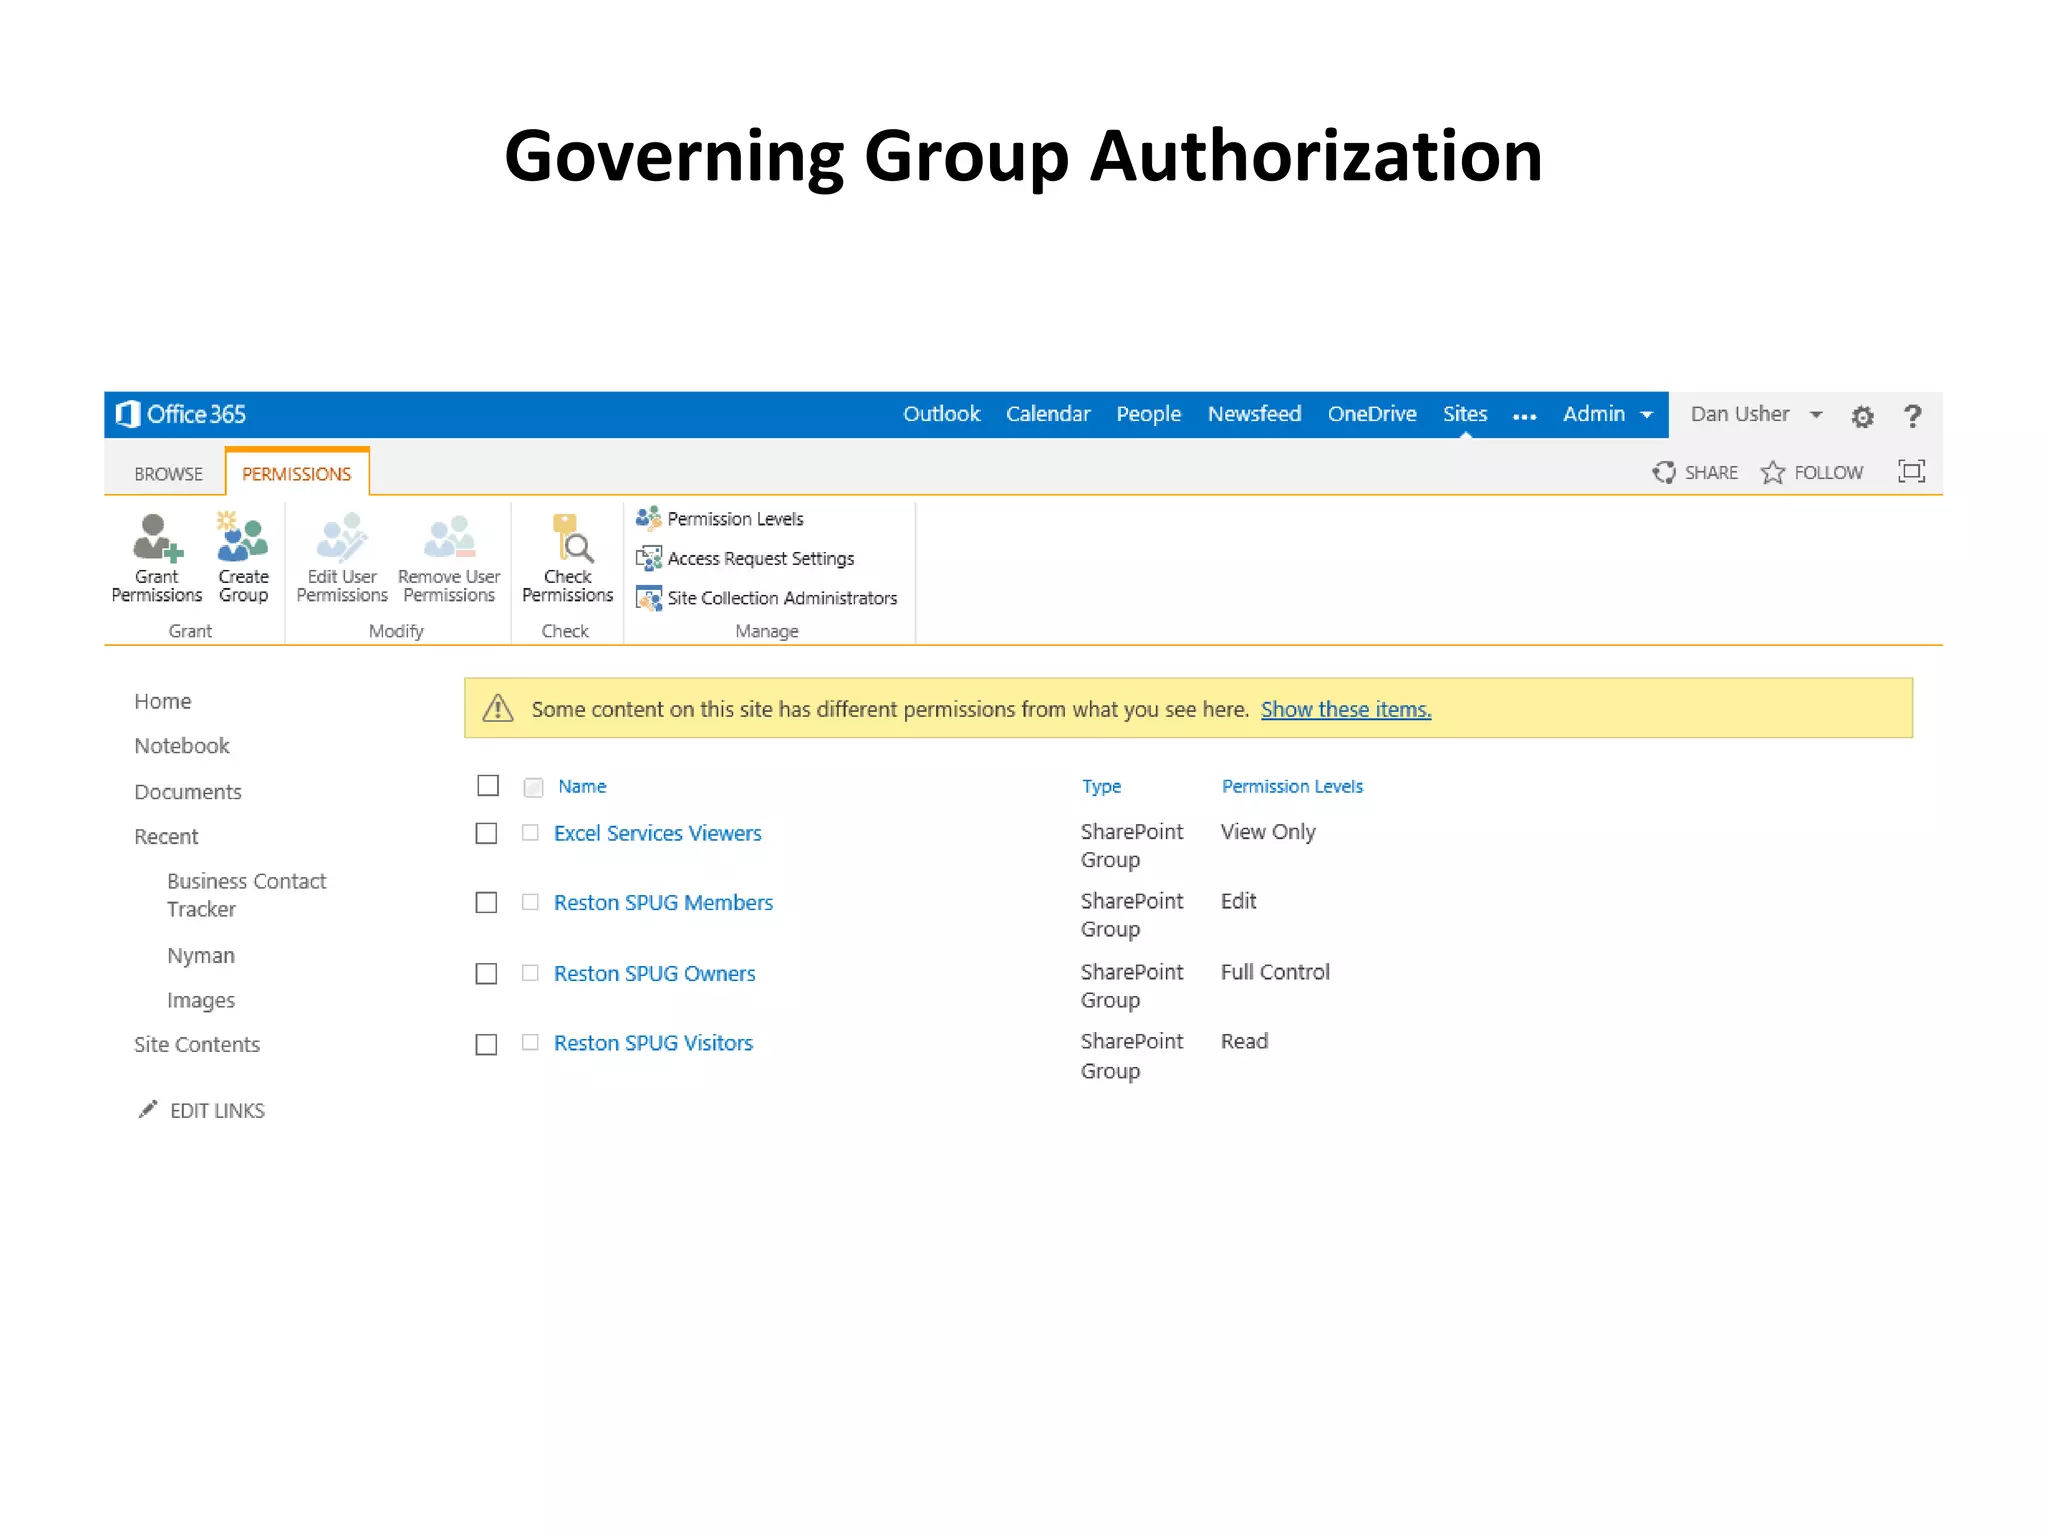
Task: Open Documents in the side navigation
Action: [187, 792]
